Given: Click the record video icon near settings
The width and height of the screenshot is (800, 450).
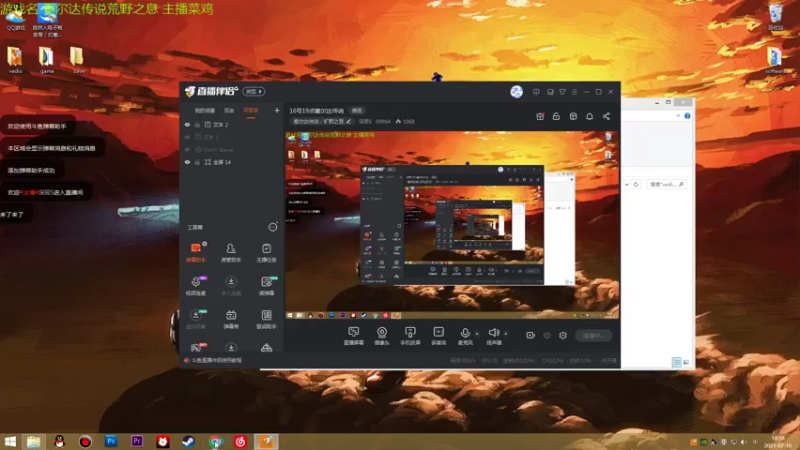Looking at the screenshot, I should 531,335.
